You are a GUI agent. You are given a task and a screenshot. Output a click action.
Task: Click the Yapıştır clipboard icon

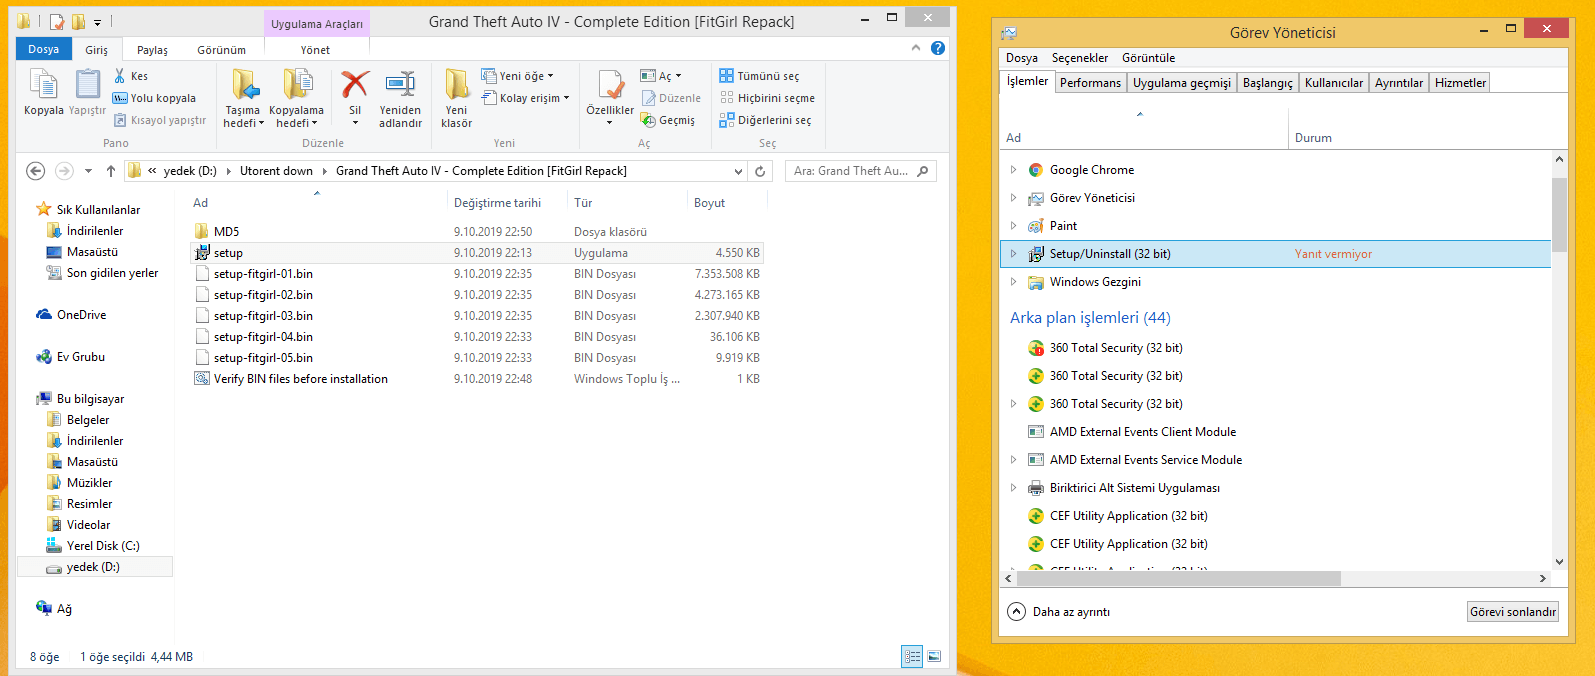[87, 85]
